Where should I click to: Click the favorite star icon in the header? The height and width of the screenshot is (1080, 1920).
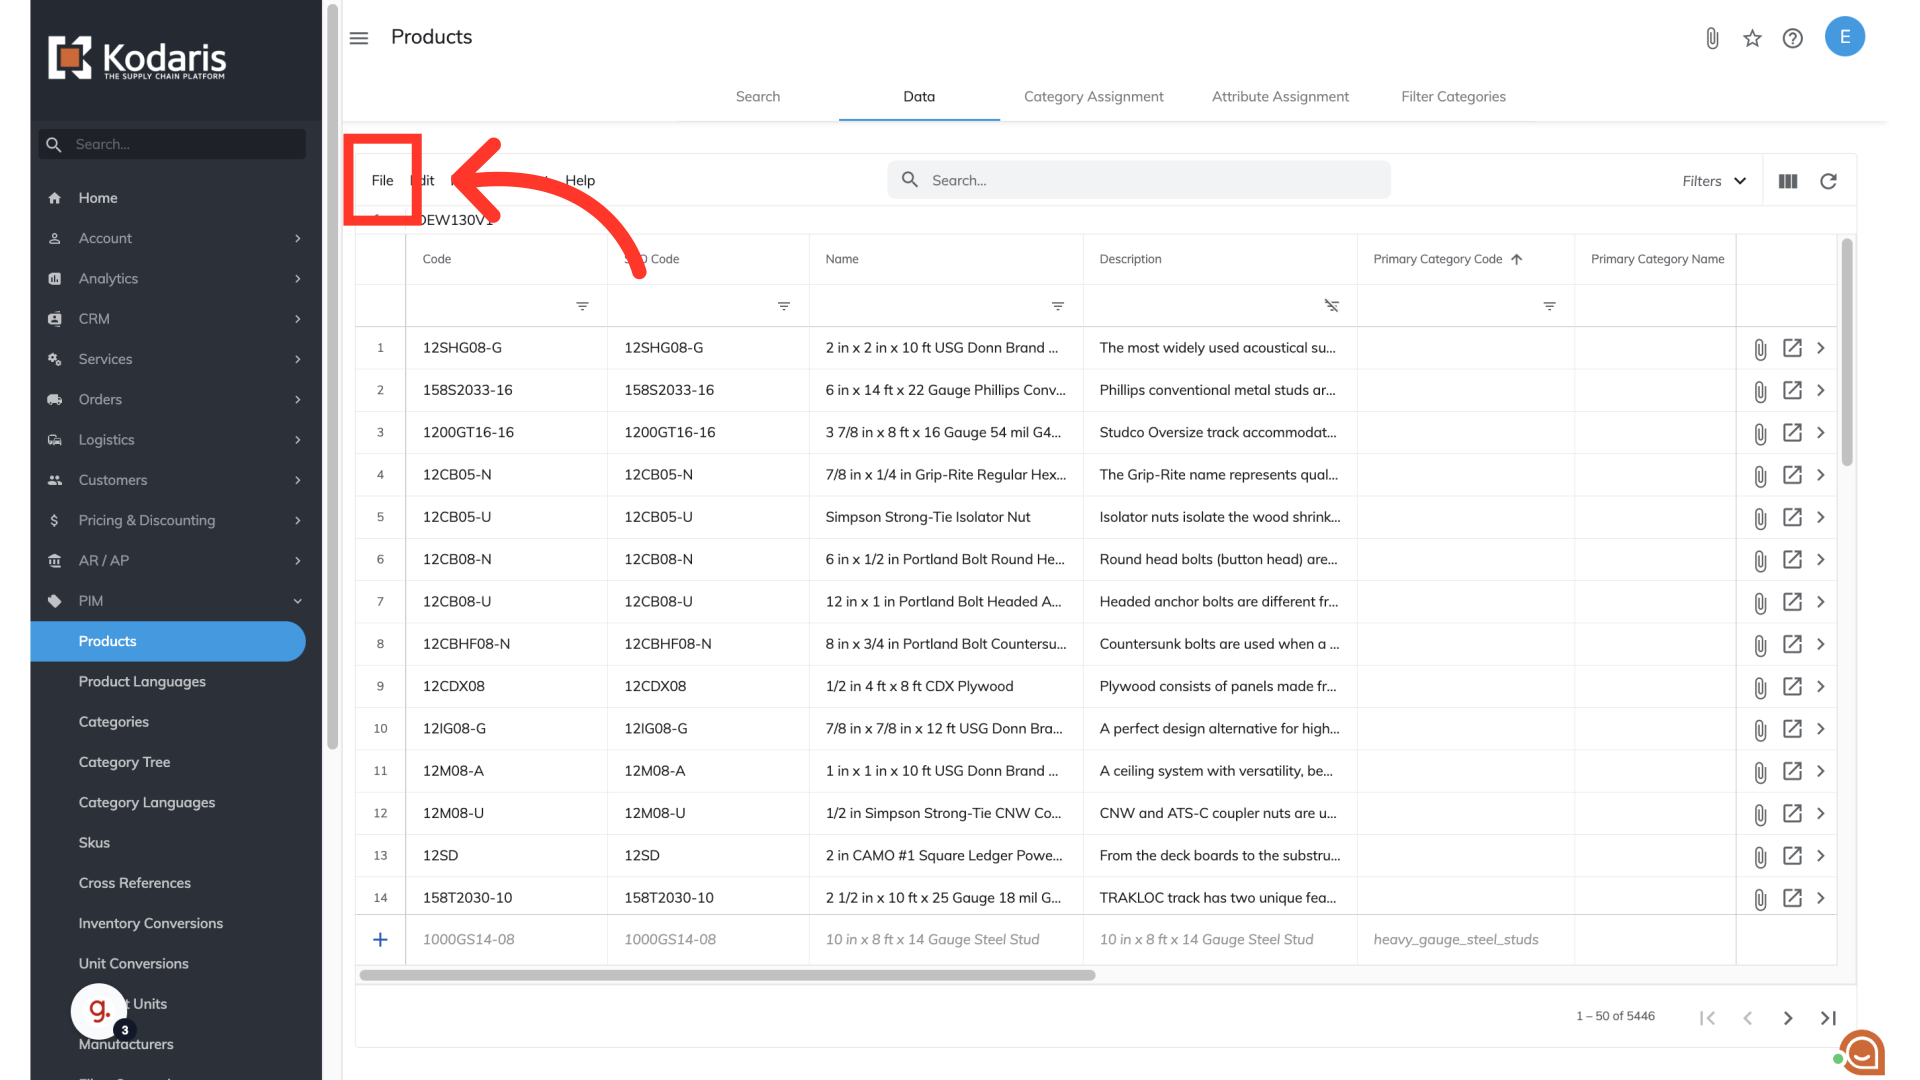1752,38
